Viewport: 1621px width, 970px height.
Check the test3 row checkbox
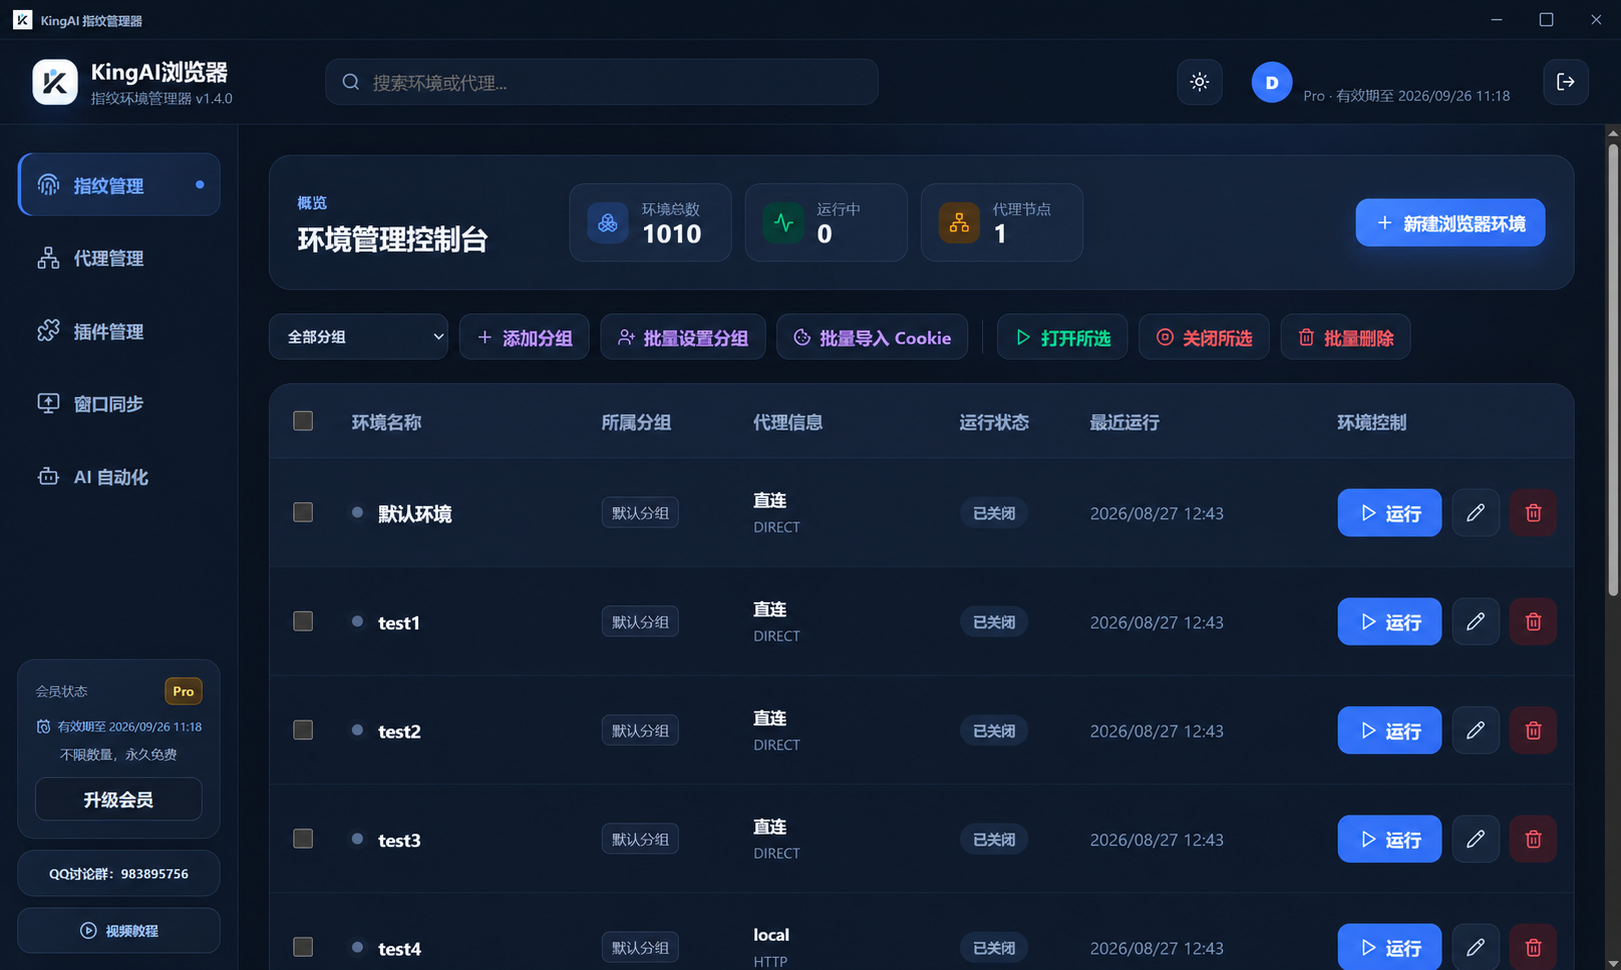pyautogui.click(x=303, y=838)
